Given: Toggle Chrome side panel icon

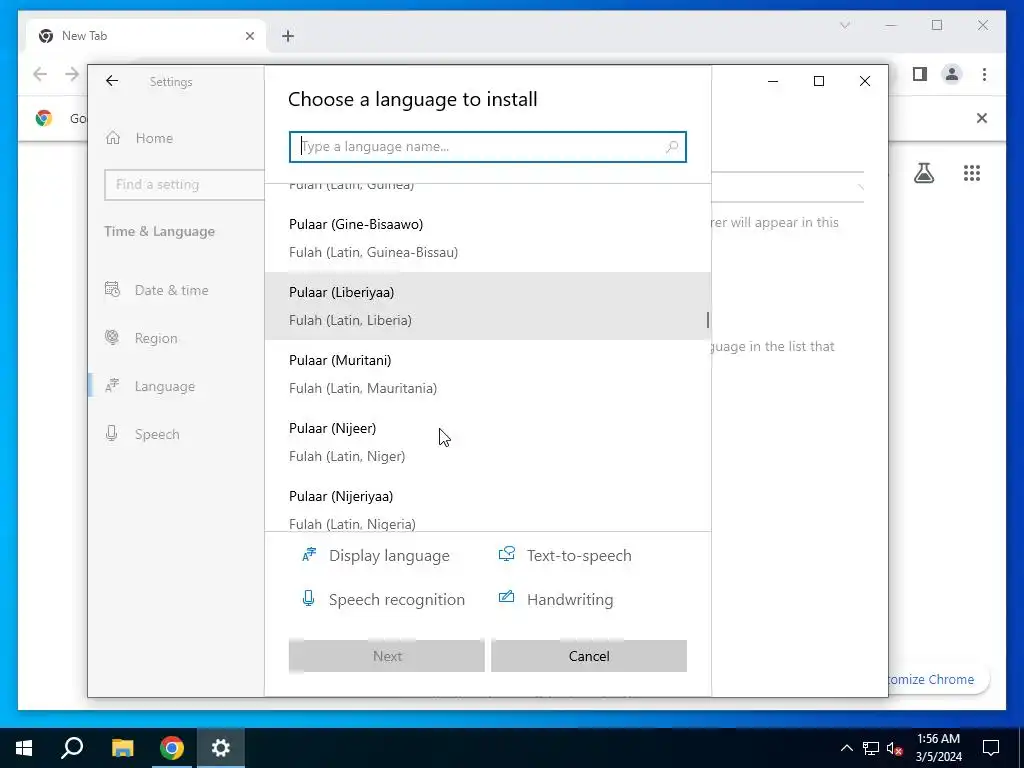Looking at the screenshot, I should point(920,74).
